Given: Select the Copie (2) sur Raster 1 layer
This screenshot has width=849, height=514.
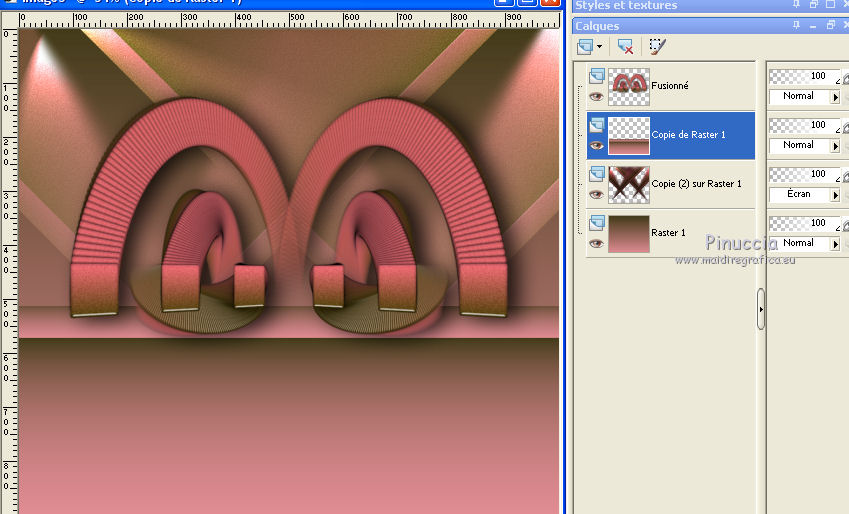Looking at the screenshot, I should click(696, 184).
